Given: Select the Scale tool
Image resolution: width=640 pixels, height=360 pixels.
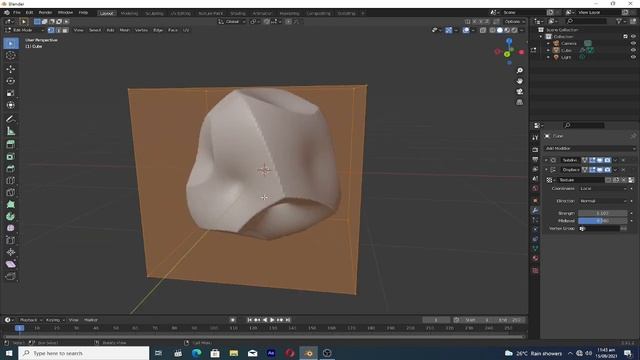Looking at the screenshot, I should (x=11, y=93).
